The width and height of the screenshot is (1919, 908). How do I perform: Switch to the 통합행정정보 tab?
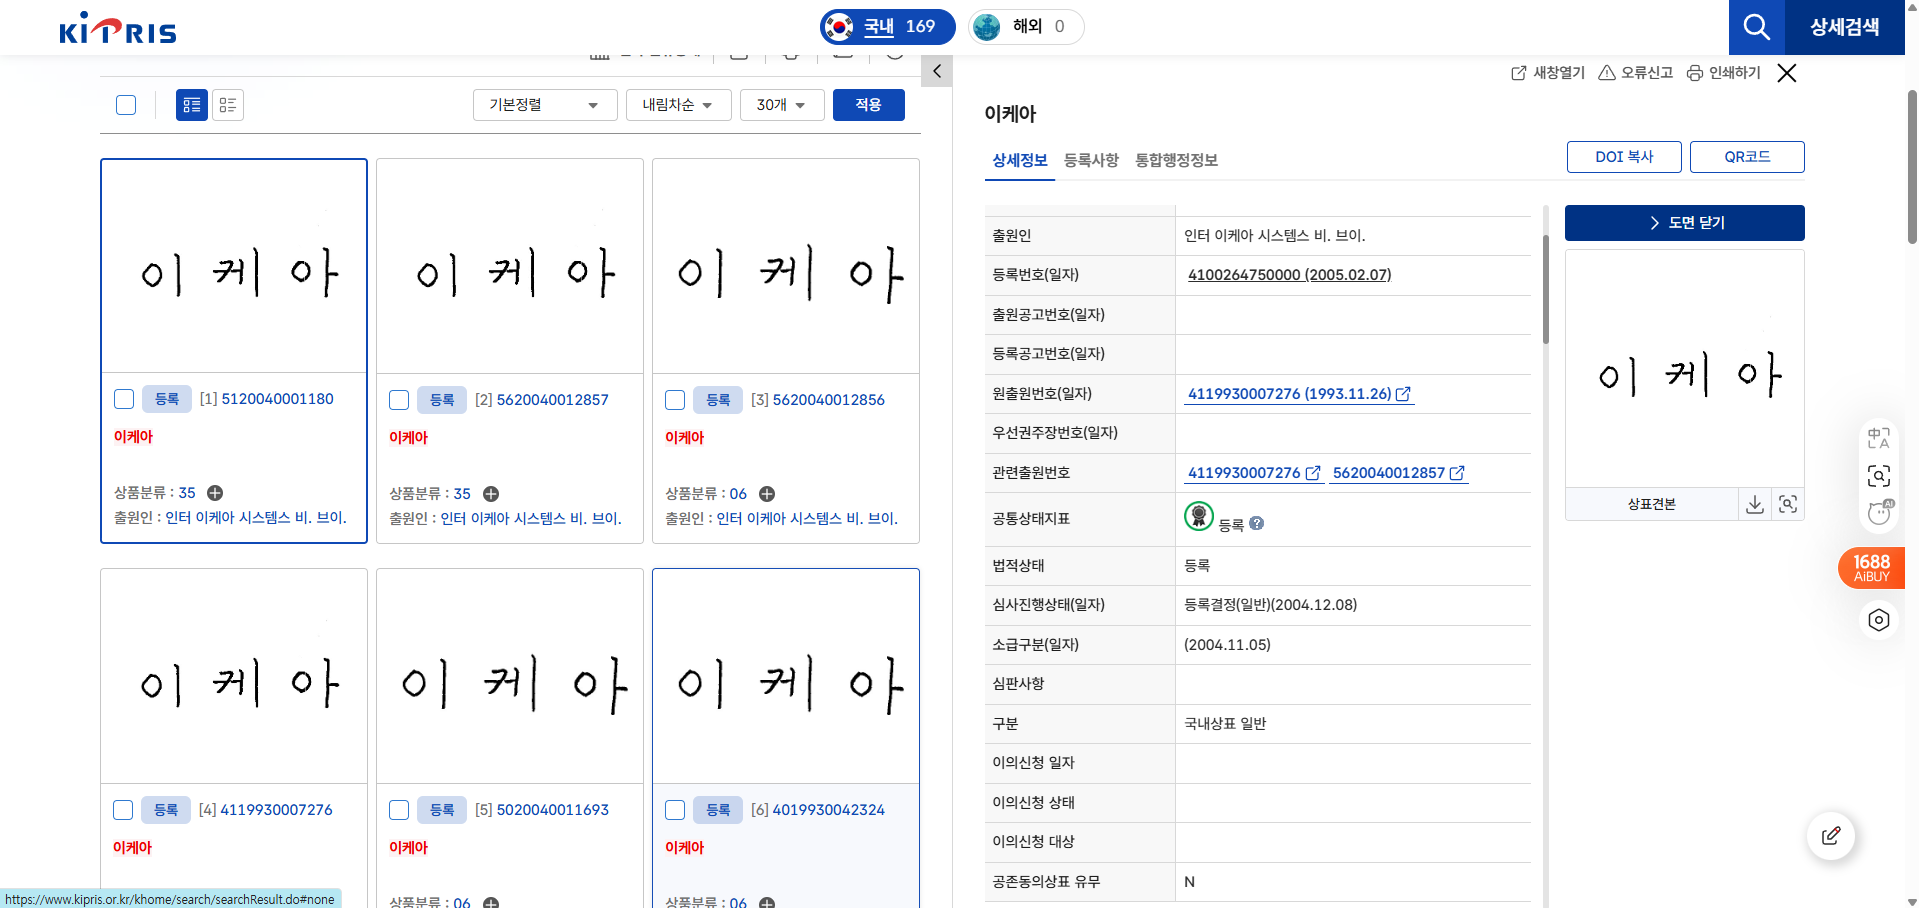coord(1176,160)
